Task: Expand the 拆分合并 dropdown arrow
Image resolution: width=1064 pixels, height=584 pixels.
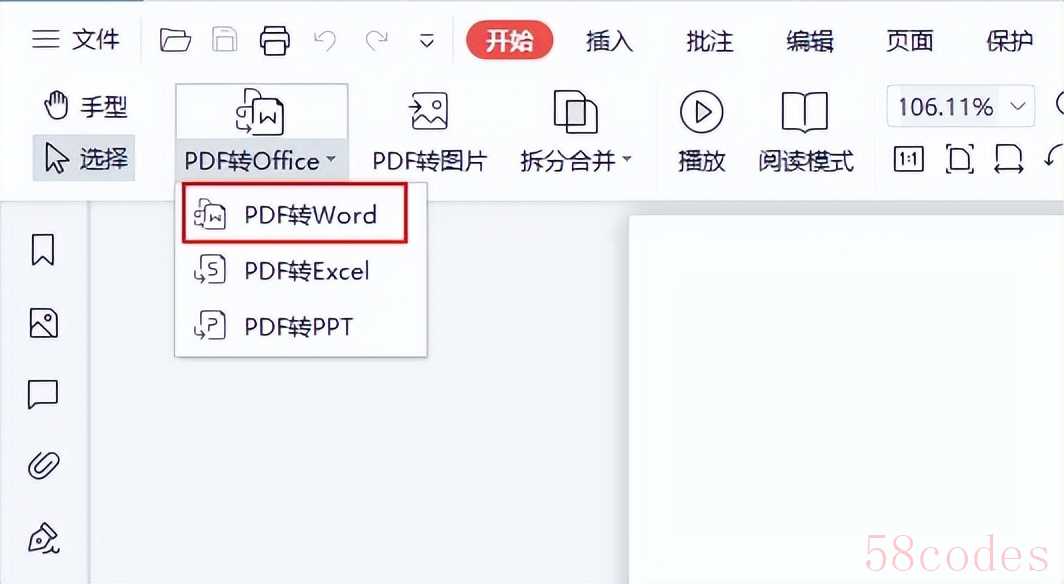Action: pyautogui.click(x=627, y=159)
